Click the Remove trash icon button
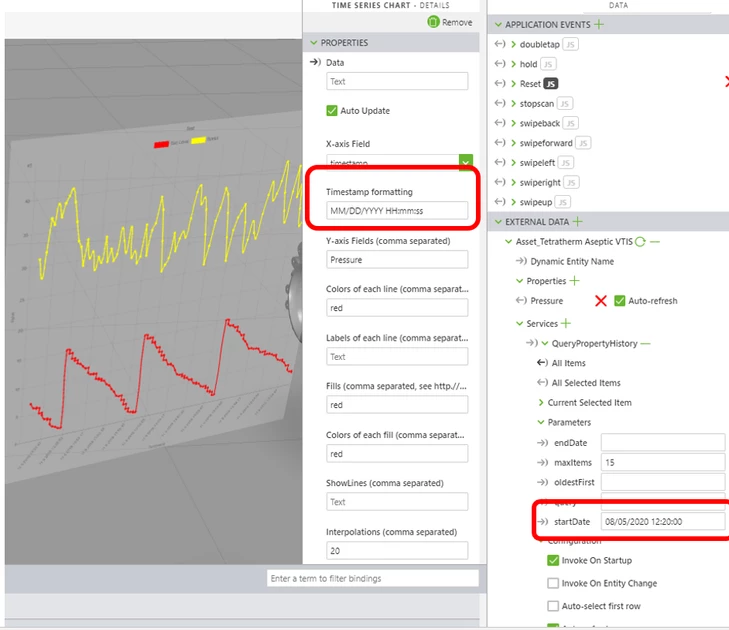 coord(433,22)
